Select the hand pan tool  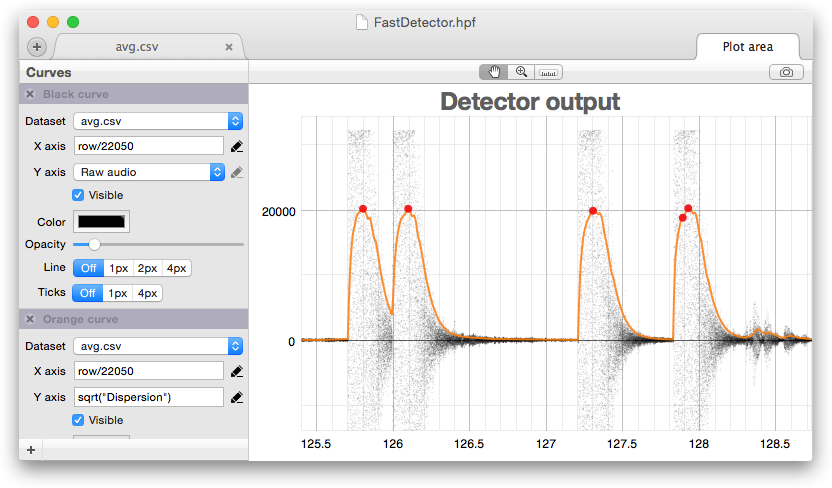click(x=493, y=72)
